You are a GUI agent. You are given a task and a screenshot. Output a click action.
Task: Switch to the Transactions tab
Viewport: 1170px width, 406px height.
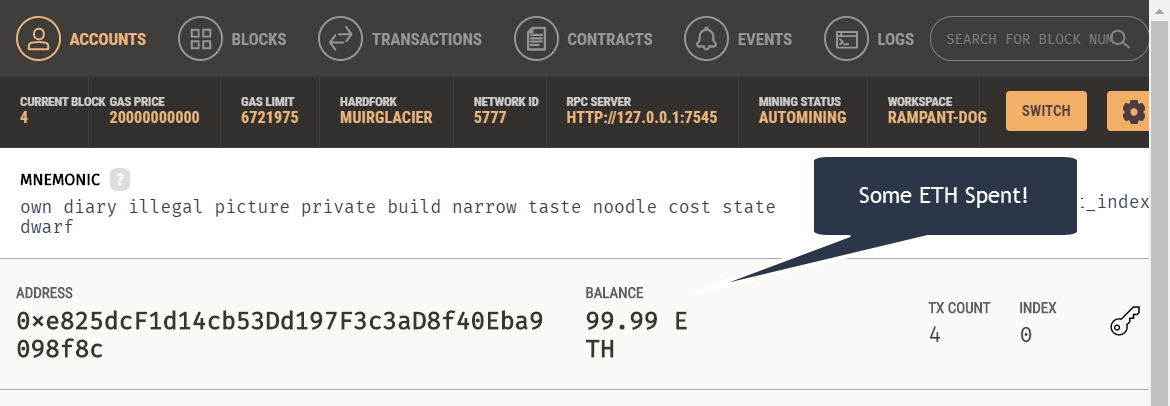point(427,39)
